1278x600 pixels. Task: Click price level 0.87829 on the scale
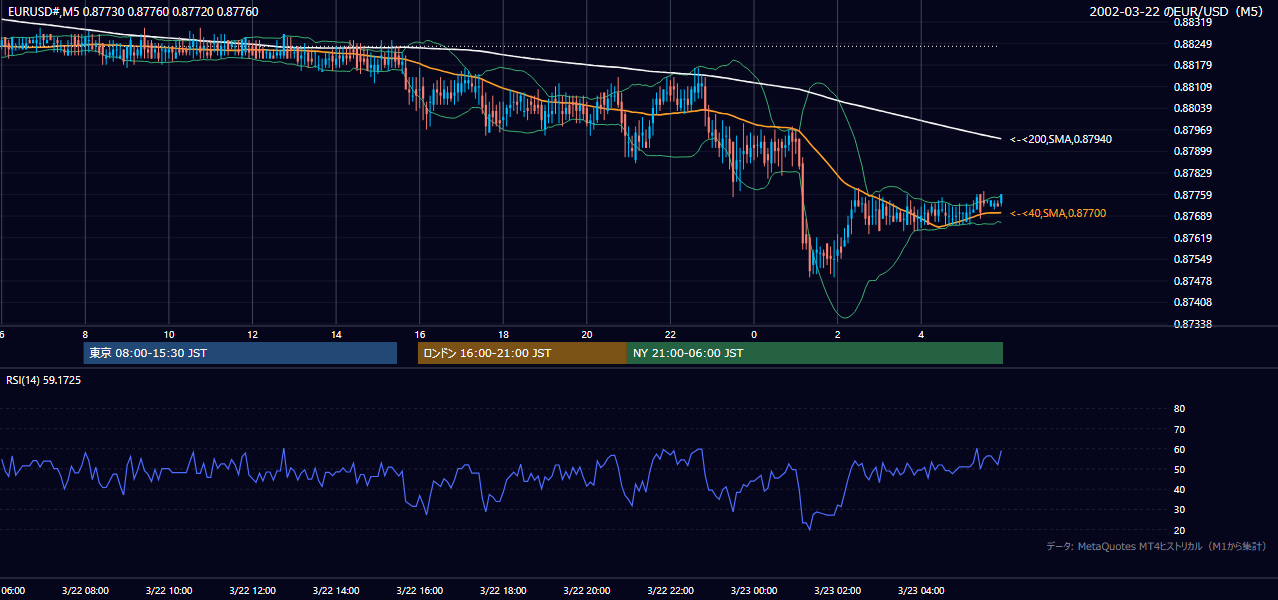coord(1192,173)
